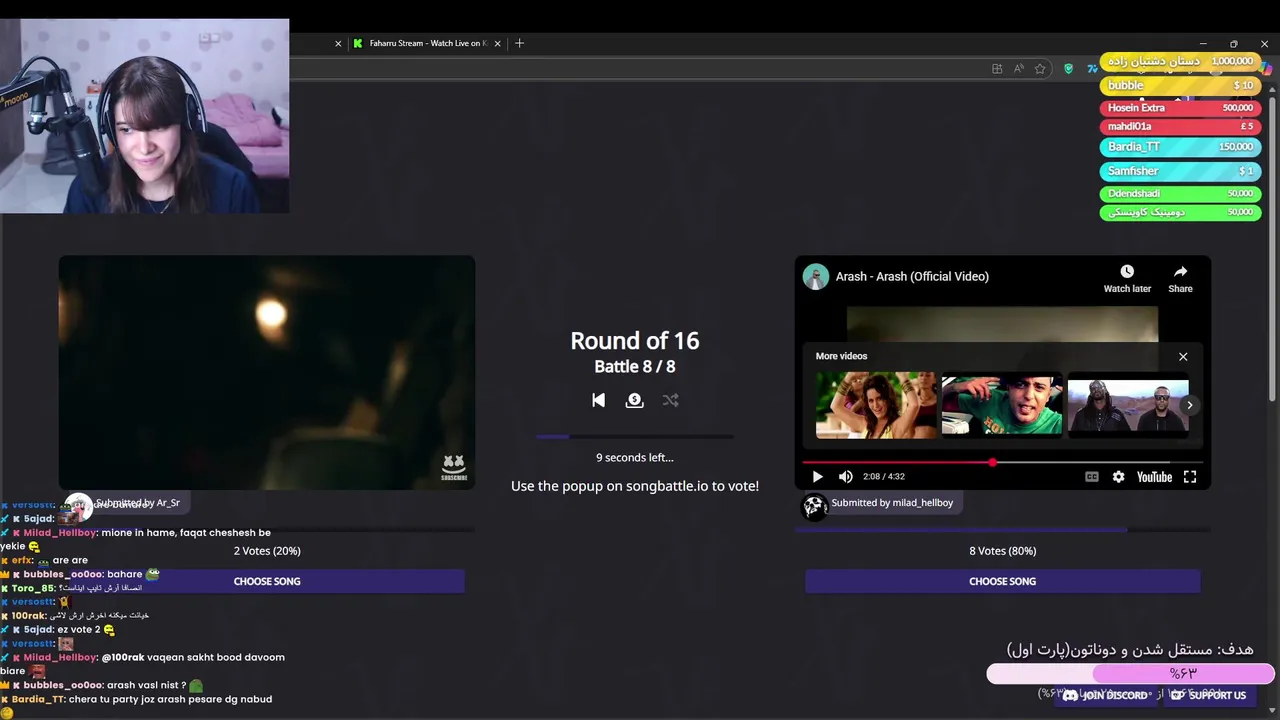1280x720 pixels.
Task: Click the dollar coin icon under Battle
Action: pos(634,400)
